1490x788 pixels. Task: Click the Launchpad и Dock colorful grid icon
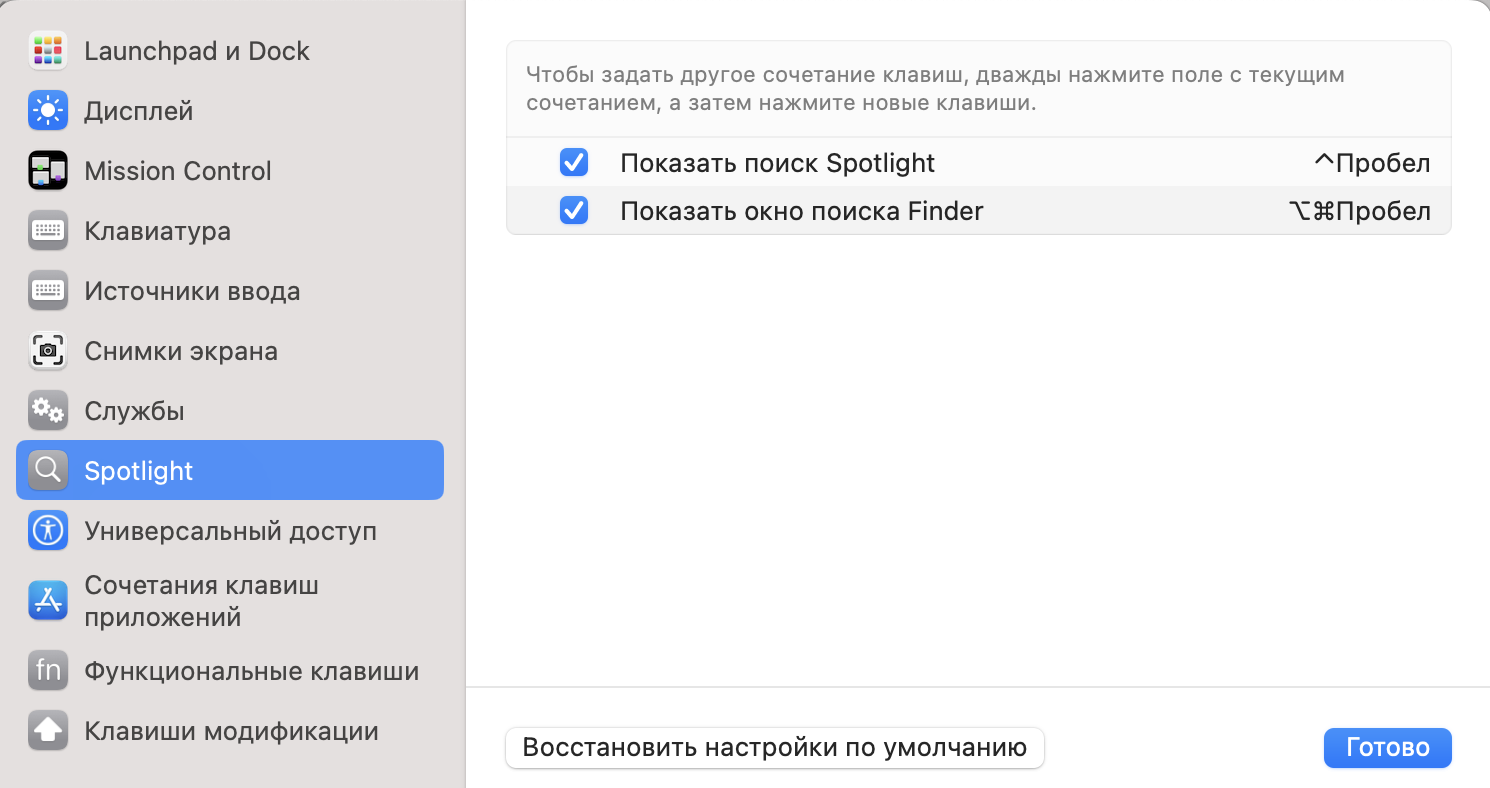[48, 51]
